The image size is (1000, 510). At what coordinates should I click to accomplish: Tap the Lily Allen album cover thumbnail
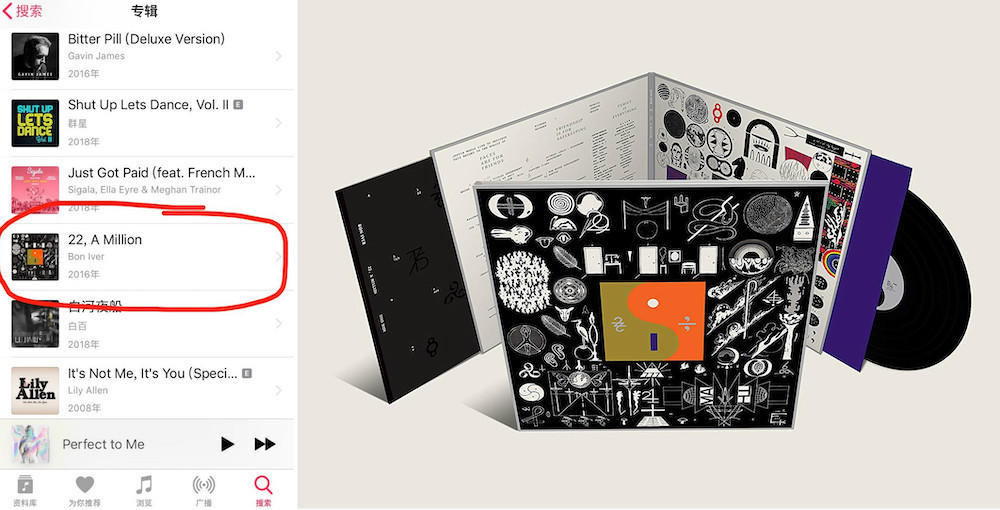pos(35,390)
